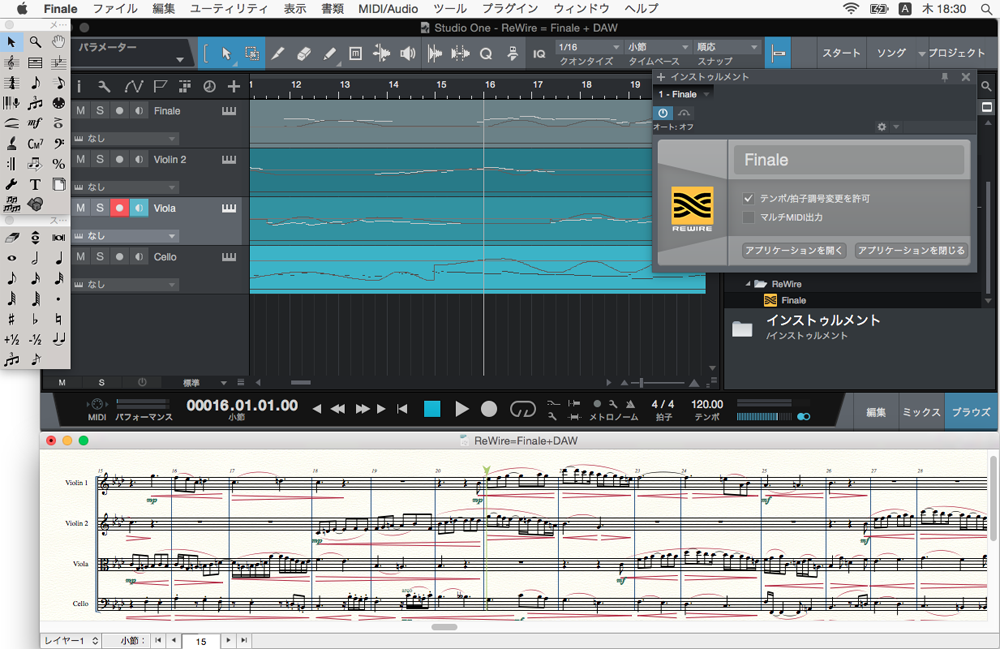
Task: Open the 編集 menu in menu bar
Action: pyautogui.click(x=164, y=9)
